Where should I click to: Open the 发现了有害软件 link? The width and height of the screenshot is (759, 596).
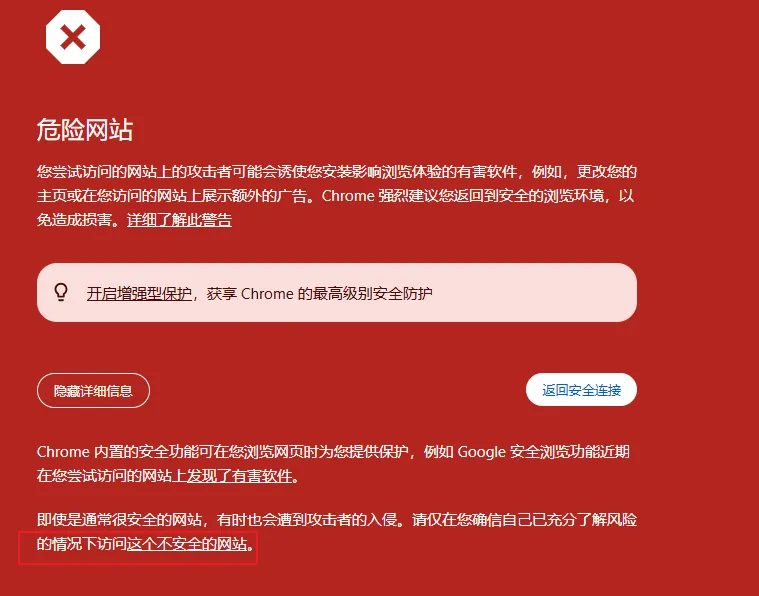click(x=240, y=475)
